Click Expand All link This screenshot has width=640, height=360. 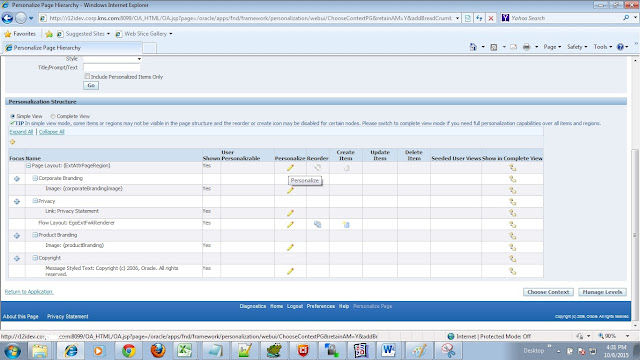point(21,132)
